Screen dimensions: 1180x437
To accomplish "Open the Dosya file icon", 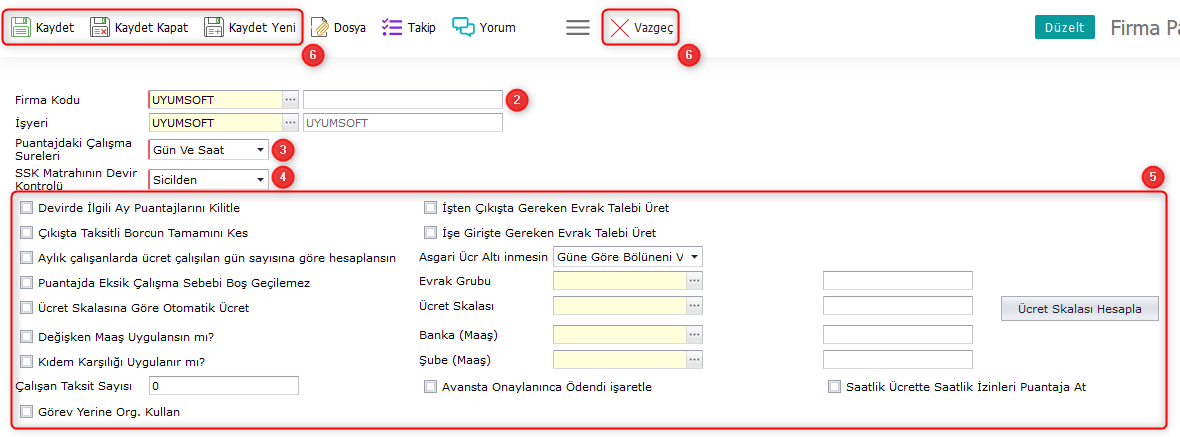I will (x=320, y=28).
